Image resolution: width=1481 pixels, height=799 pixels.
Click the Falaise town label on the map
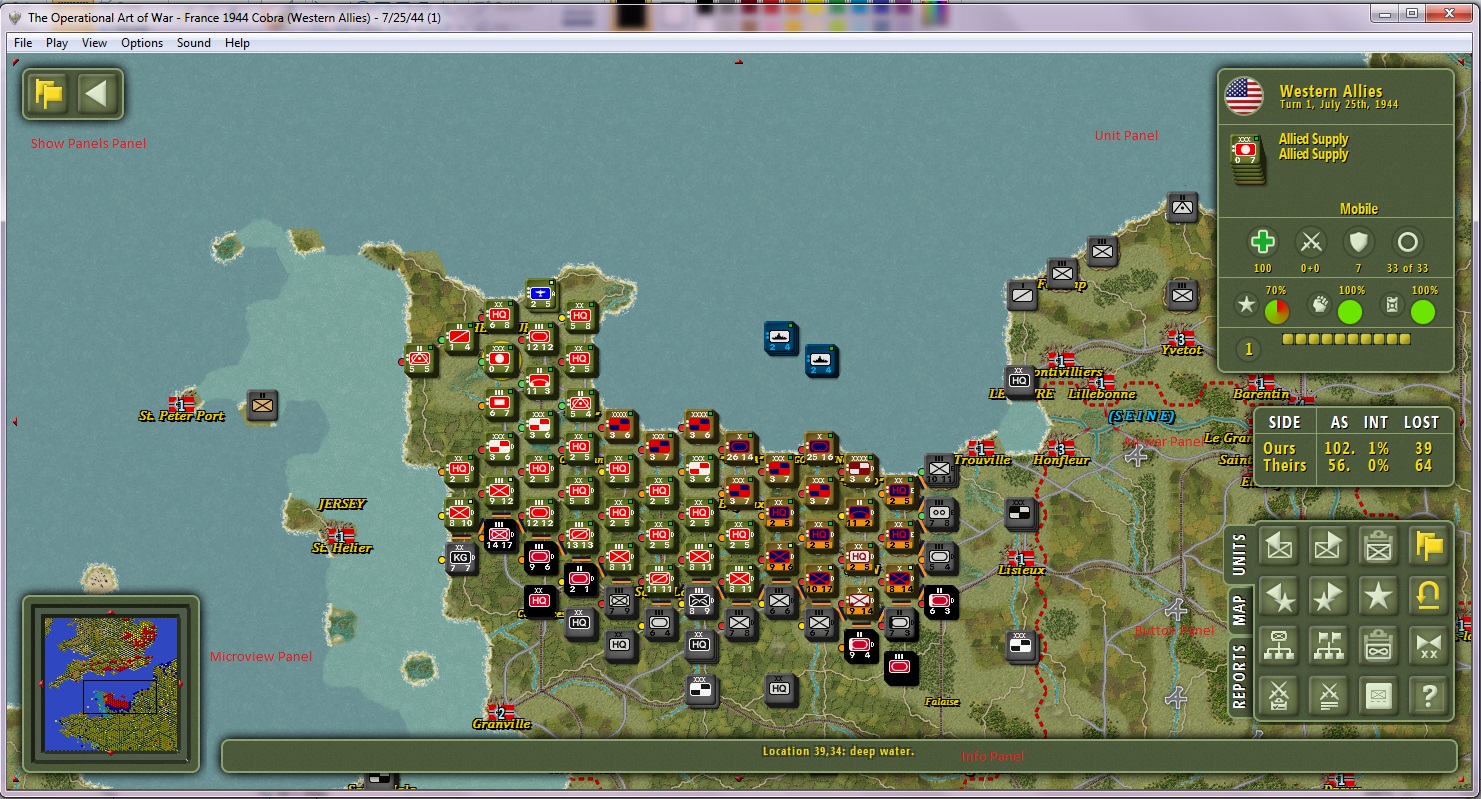942,702
